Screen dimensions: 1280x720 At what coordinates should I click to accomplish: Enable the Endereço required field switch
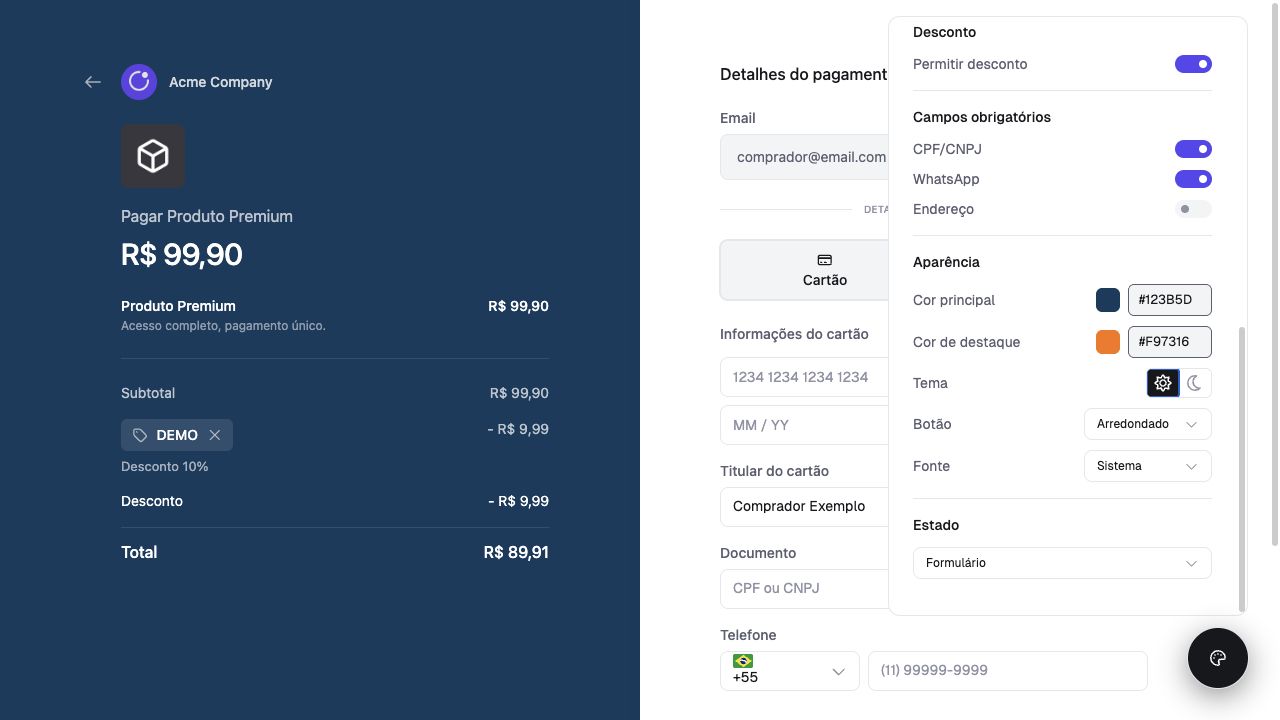(1193, 209)
